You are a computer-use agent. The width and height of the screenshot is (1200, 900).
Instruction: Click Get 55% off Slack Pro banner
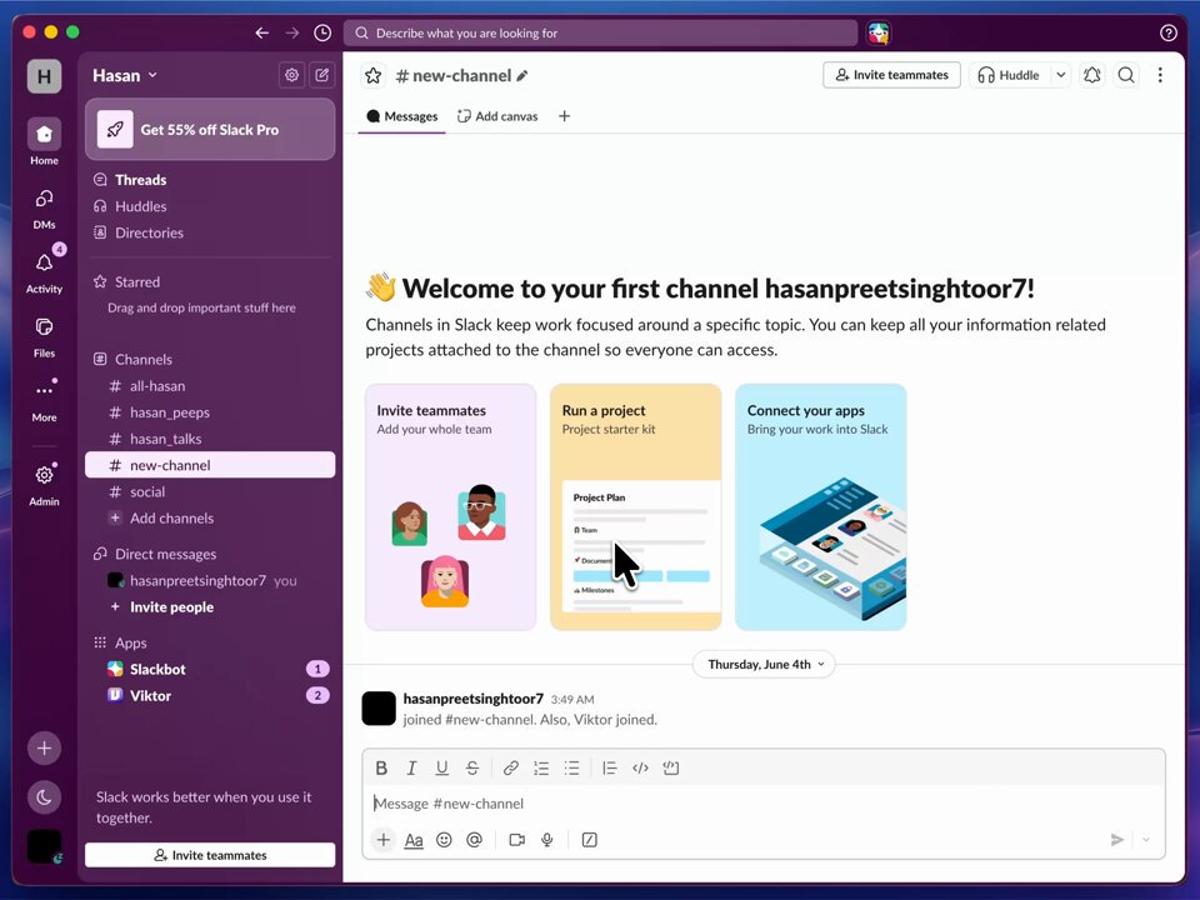tap(210, 129)
